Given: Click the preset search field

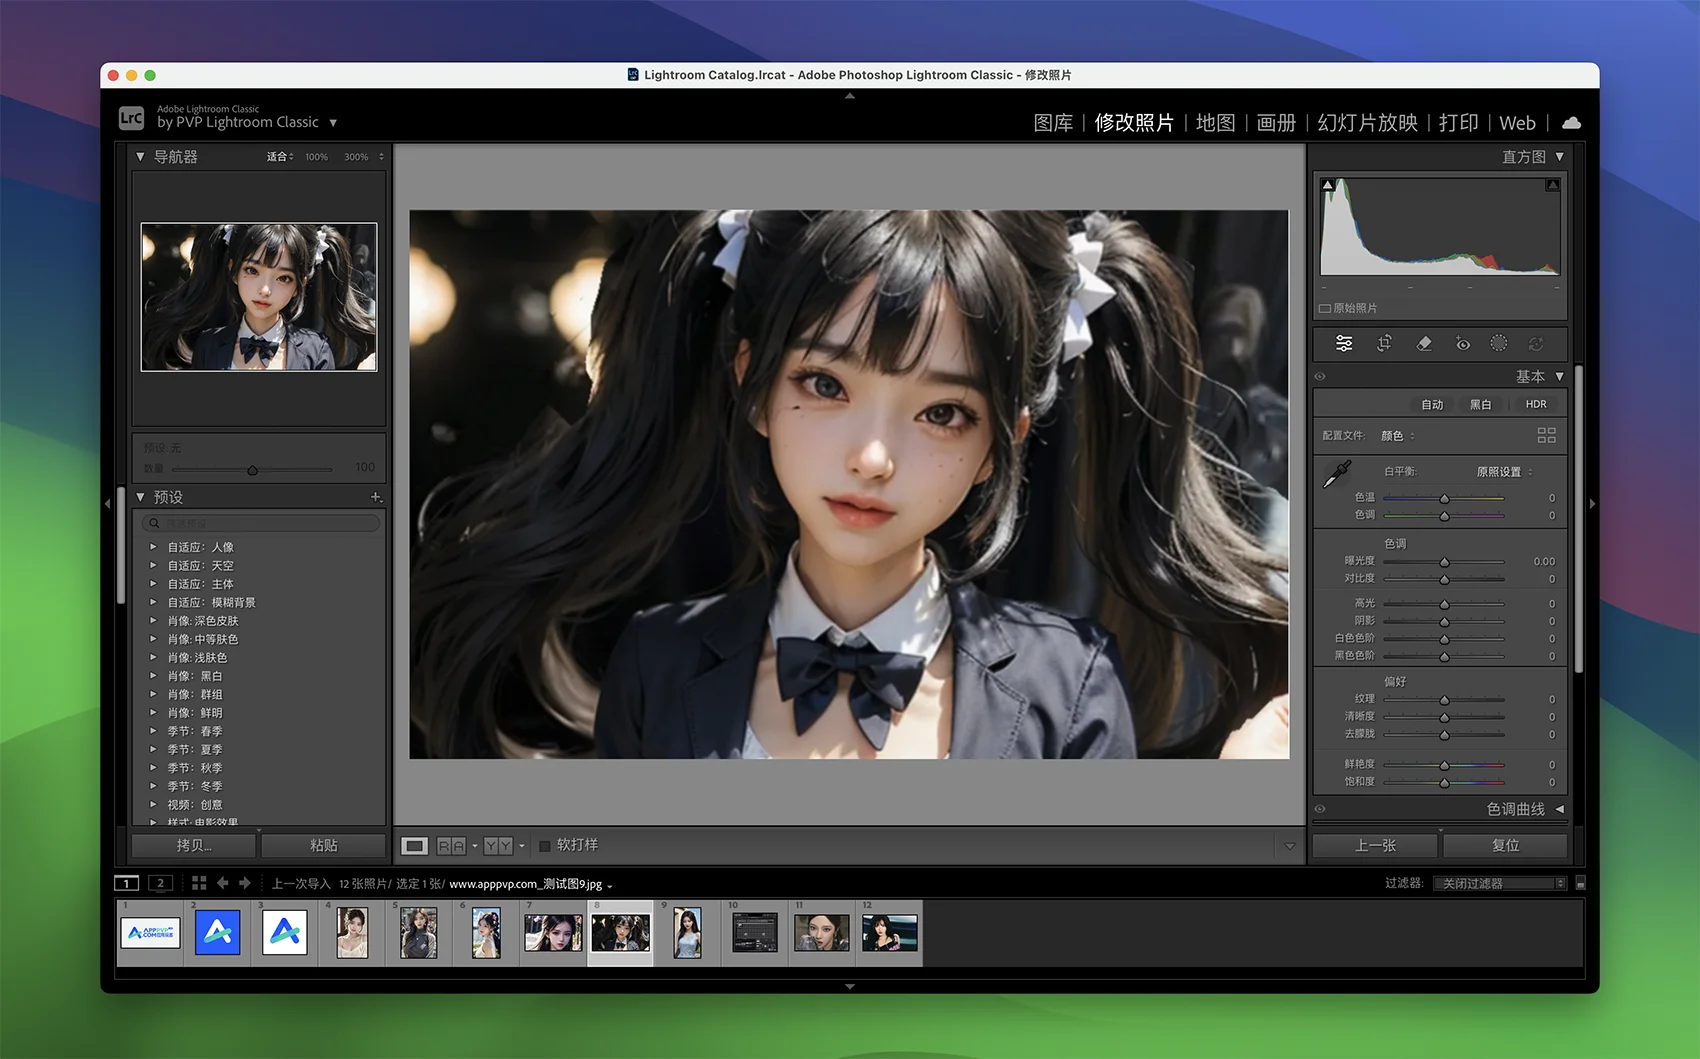Looking at the screenshot, I should click(261, 523).
